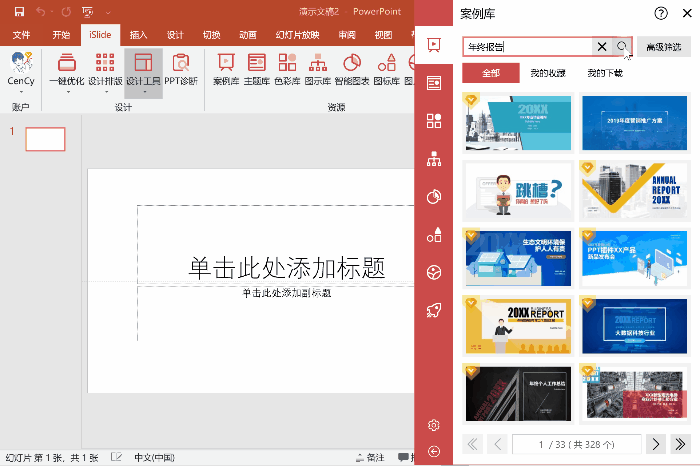Screen dimensions: 700x466
Task: Expand the 一键优化 dropdown
Action: tap(66, 92)
